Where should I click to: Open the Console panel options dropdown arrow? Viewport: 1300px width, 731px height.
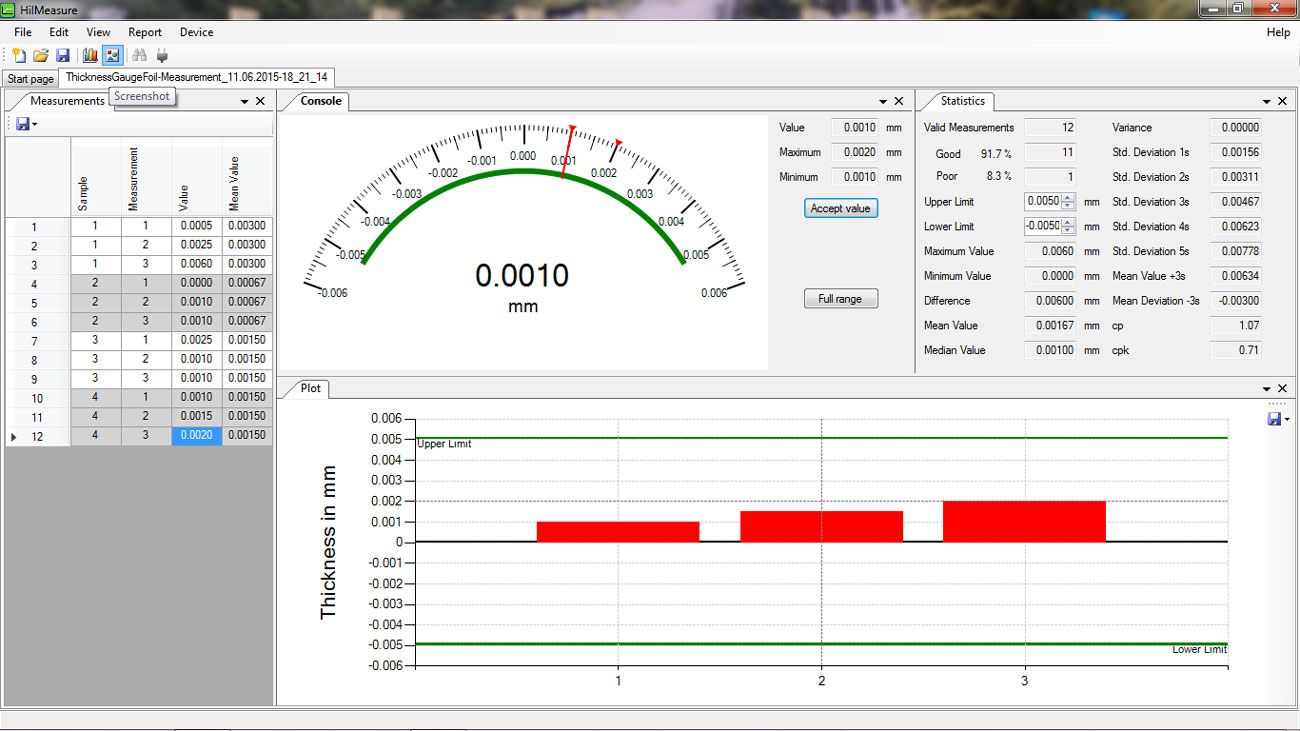click(883, 101)
